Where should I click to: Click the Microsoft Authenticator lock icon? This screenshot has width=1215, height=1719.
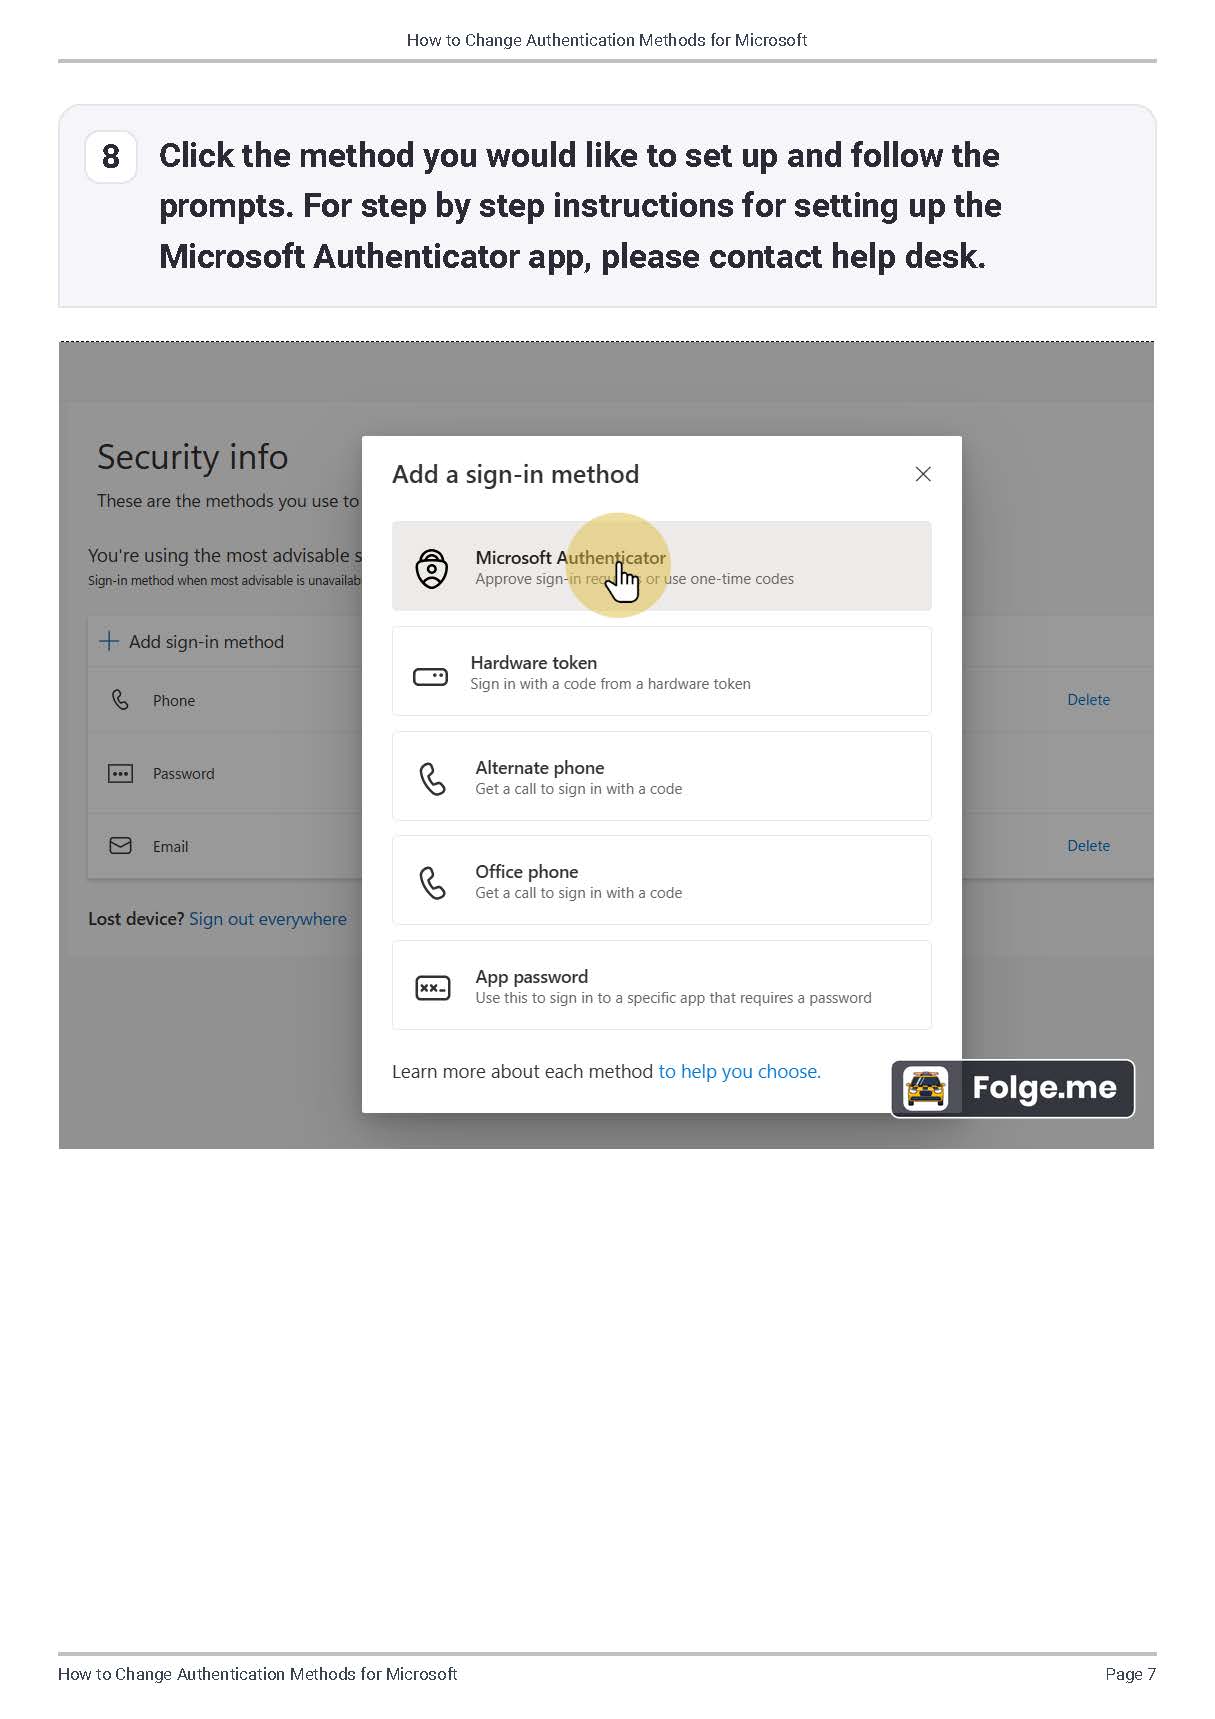[x=432, y=568]
